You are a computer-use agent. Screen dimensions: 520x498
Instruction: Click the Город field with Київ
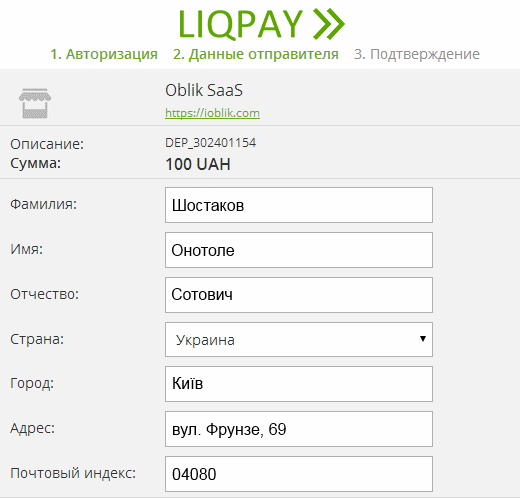[x=299, y=384]
